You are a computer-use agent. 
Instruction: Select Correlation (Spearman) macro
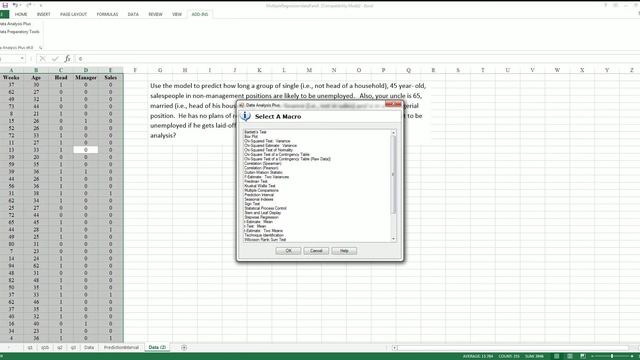pyautogui.click(x=263, y=163)
